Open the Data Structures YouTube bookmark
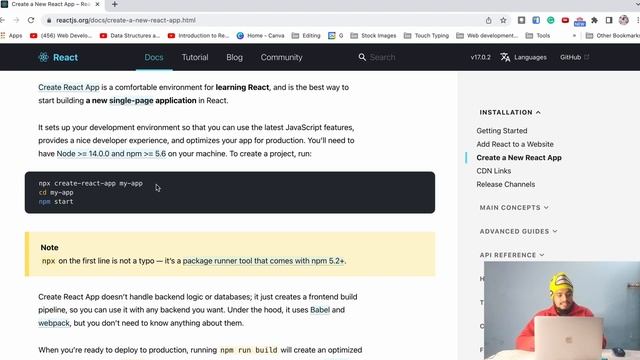This screenshot has height=360, width=640. click(130, 36)
